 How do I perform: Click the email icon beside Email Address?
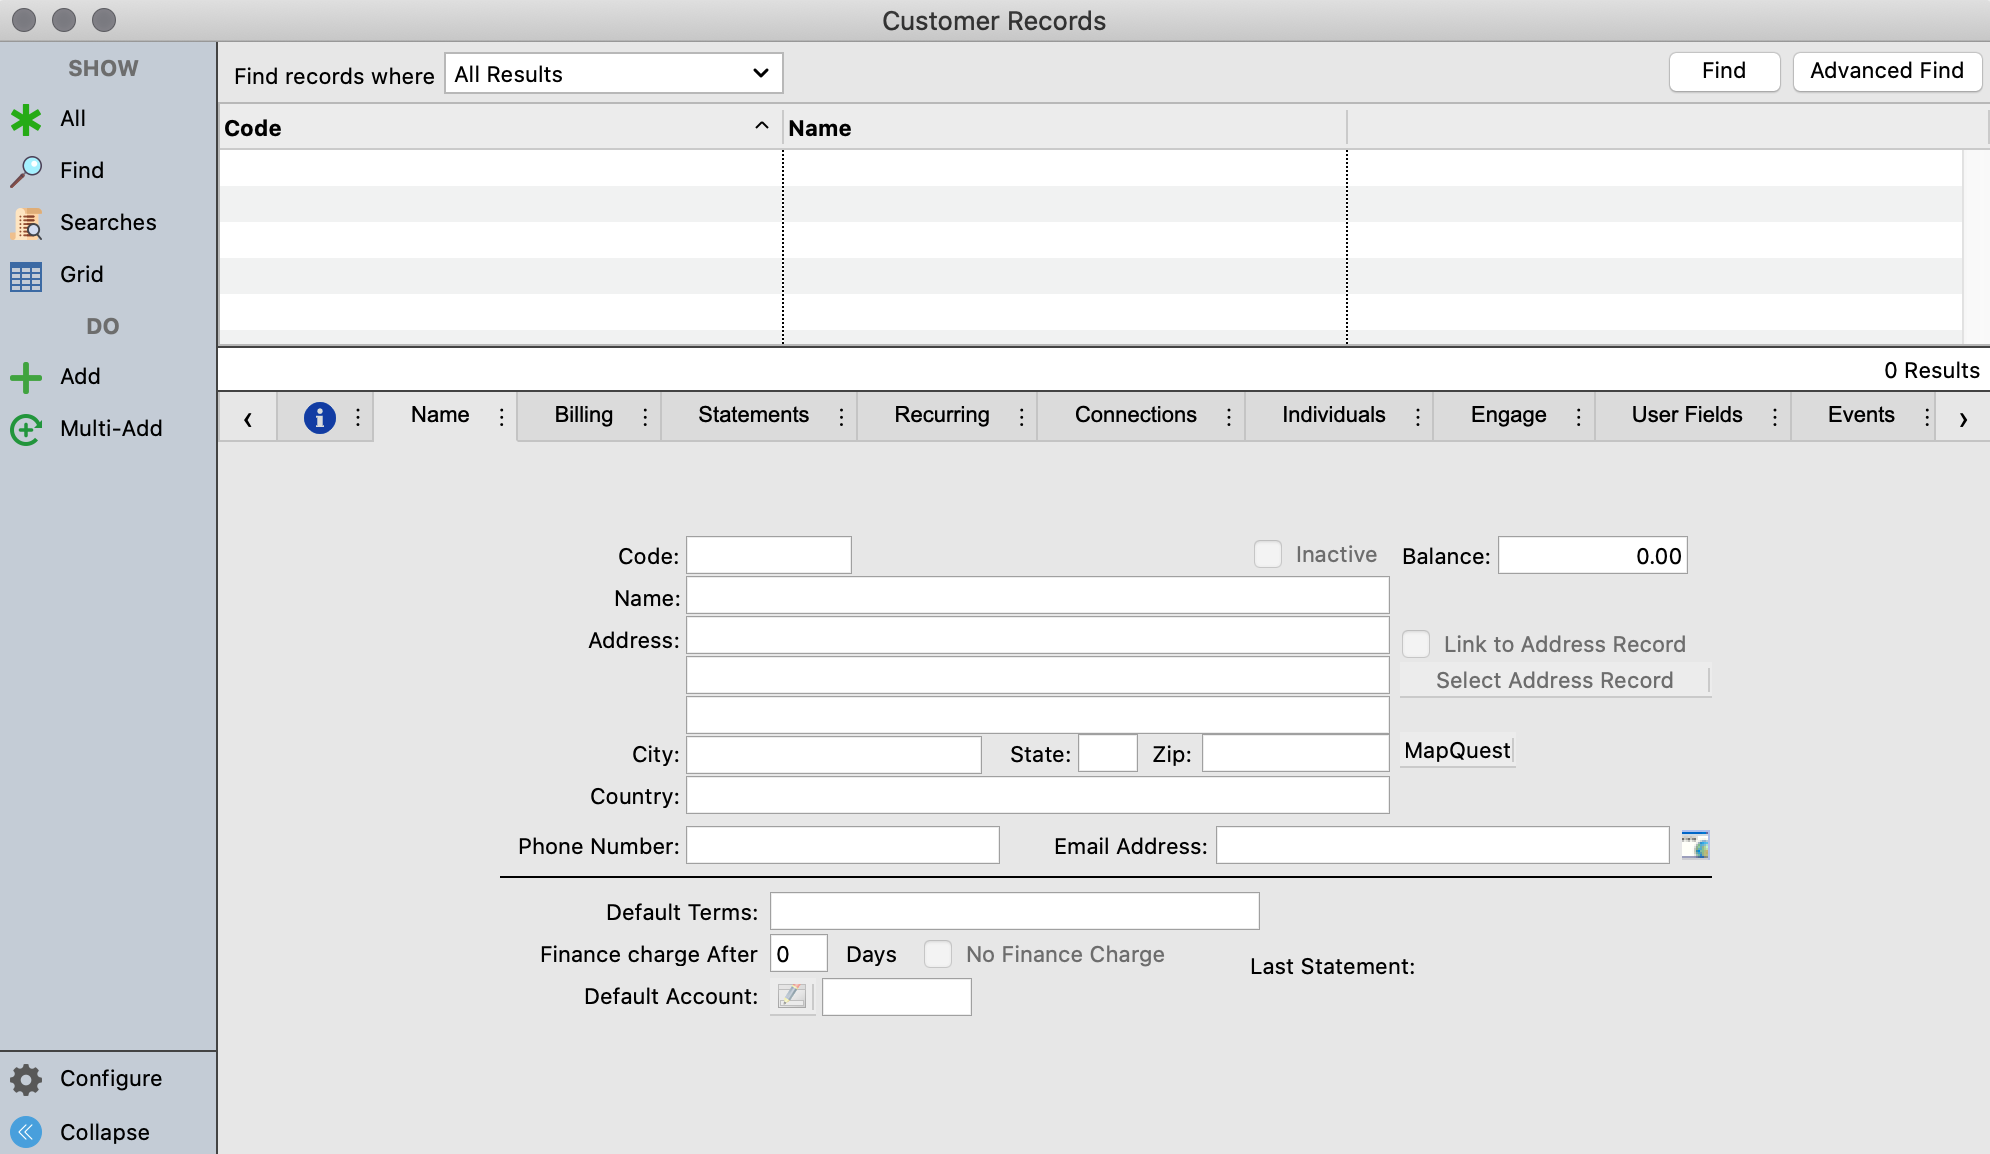click(1695, 846)
